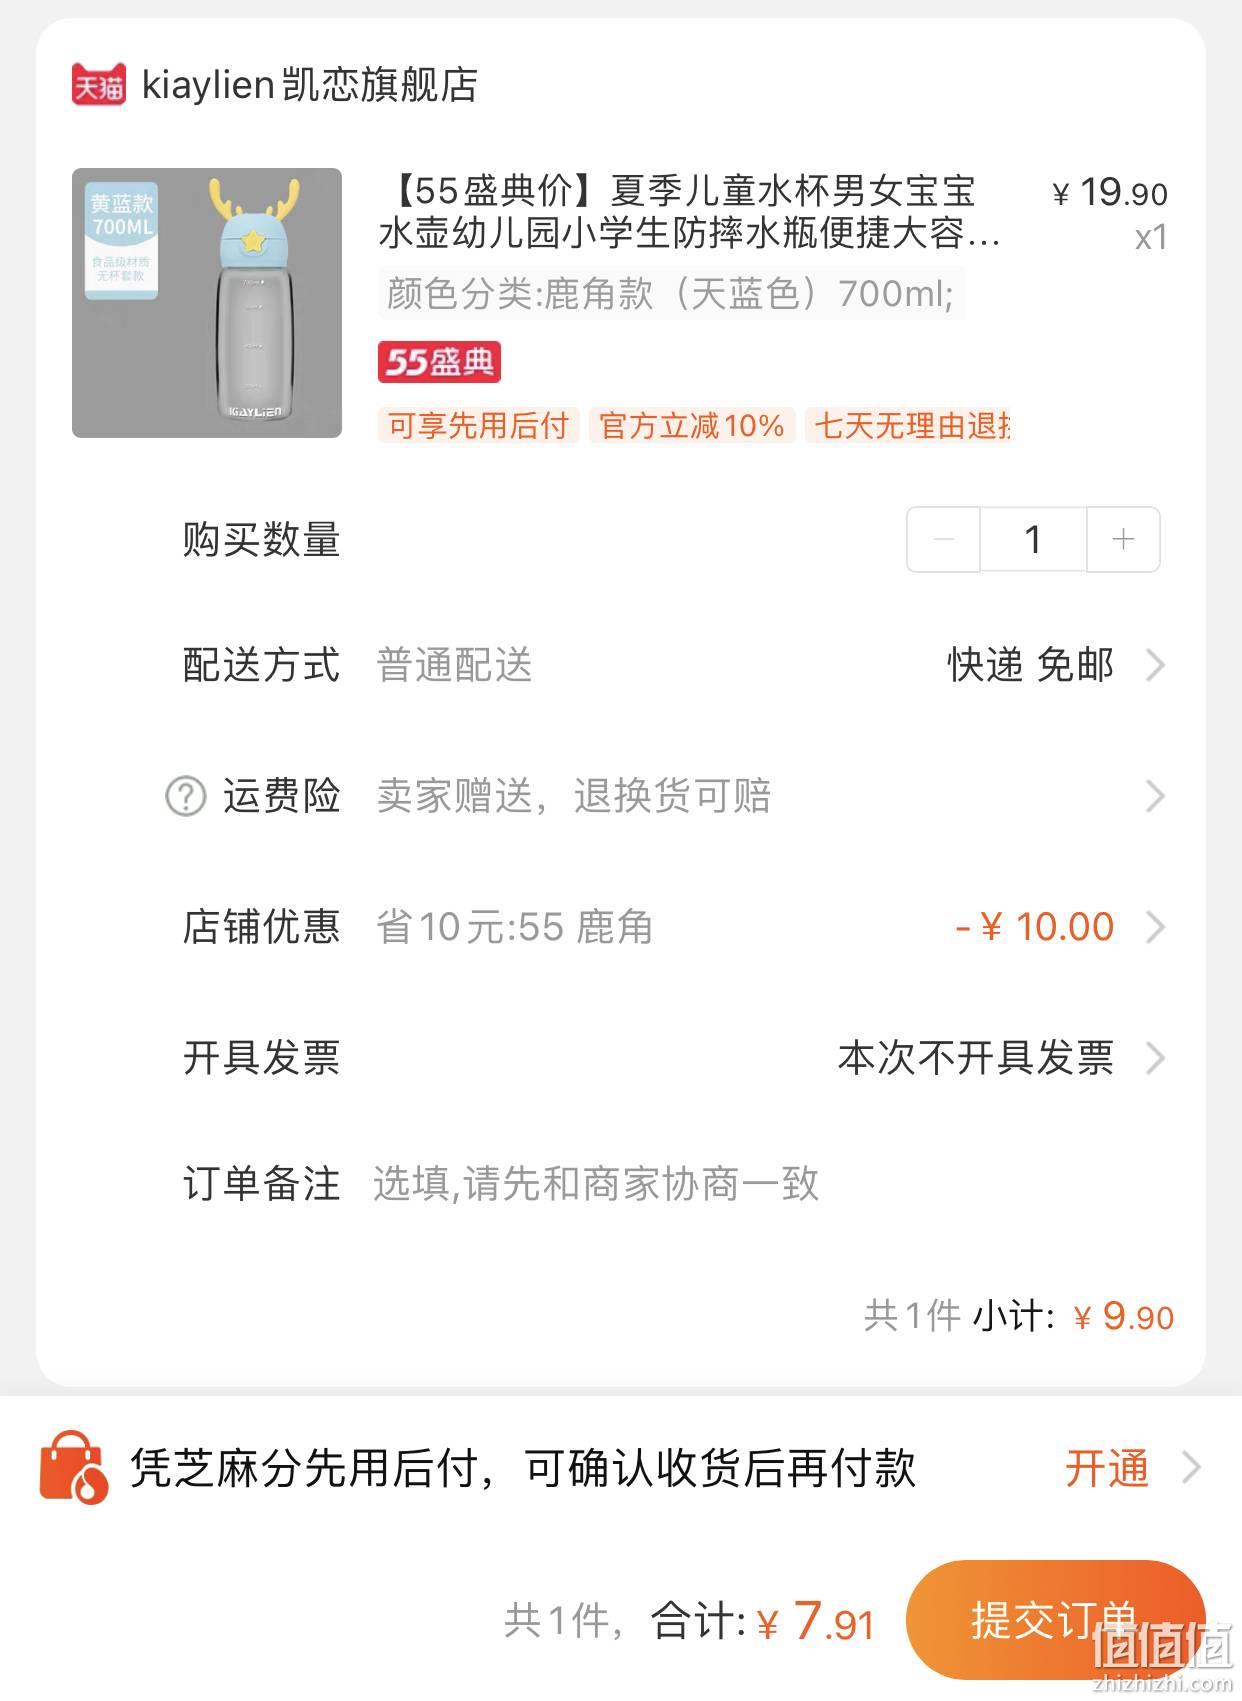Viewport: 1242px width, 1701px height.
Task: Select the quantity number field
Action: [x=1033, y=540]
